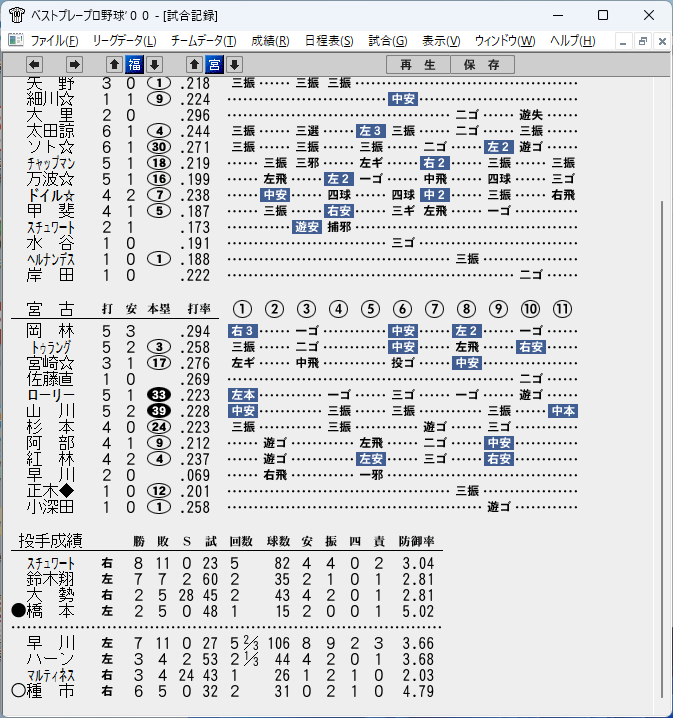Screen dimensions: 673x718
Task: Open the リーグデータ(L) menu
Action: pyautogui.click(x=124, y=41)
